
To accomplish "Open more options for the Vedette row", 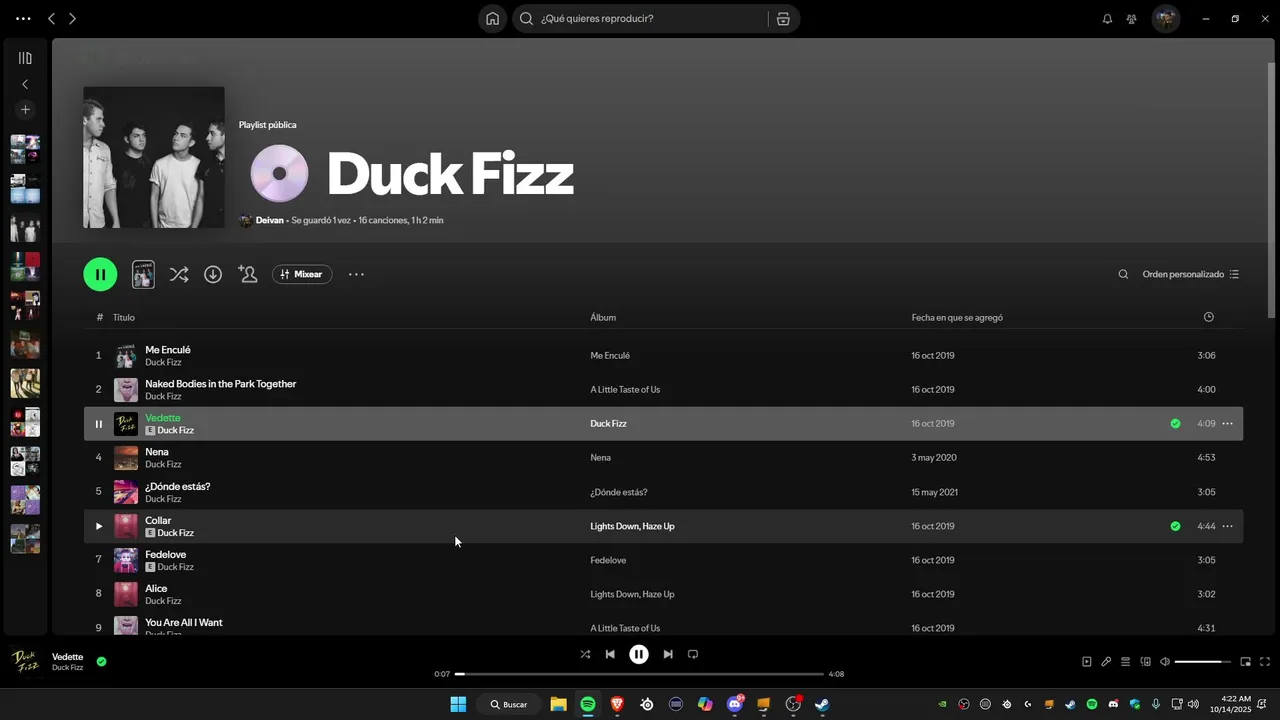I will [x=1227, y=424].
